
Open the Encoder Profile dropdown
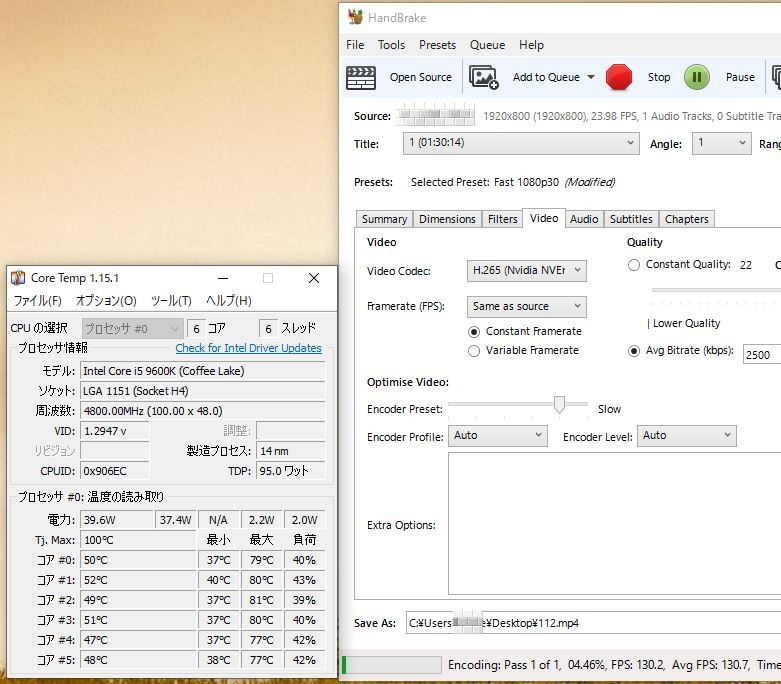click(498, 435)
